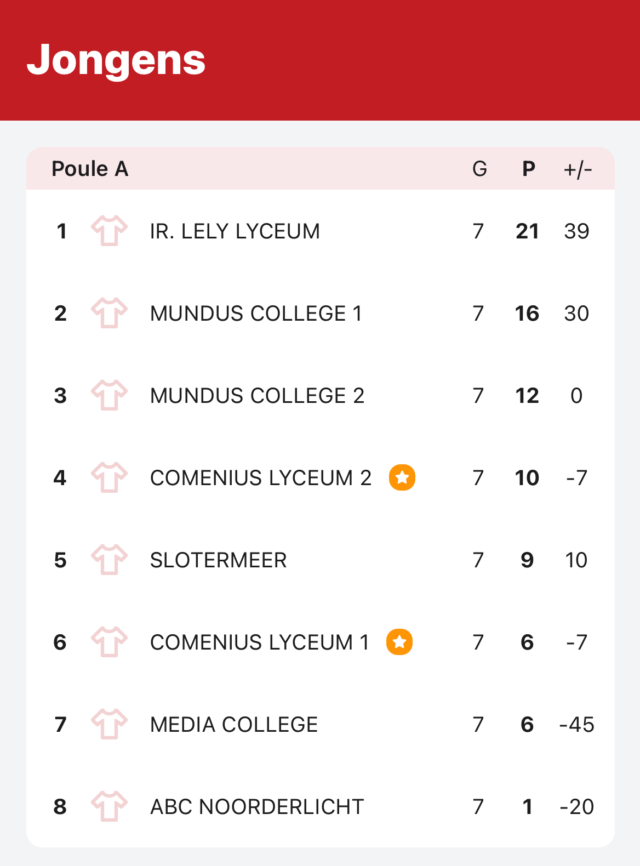The image size is (640, 866).
Task: Open the IR. LELY LYCEUM team row
Action: (320, 231)
